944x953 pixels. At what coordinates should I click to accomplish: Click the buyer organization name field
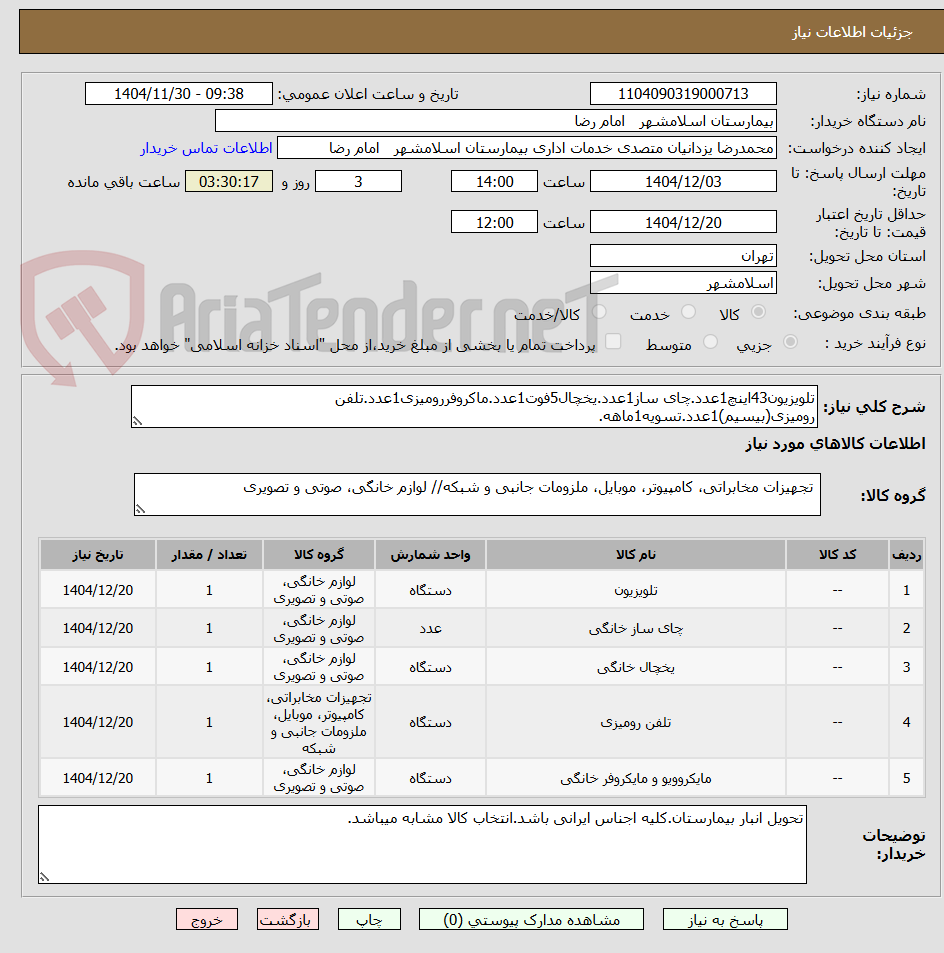pos(496,121)
